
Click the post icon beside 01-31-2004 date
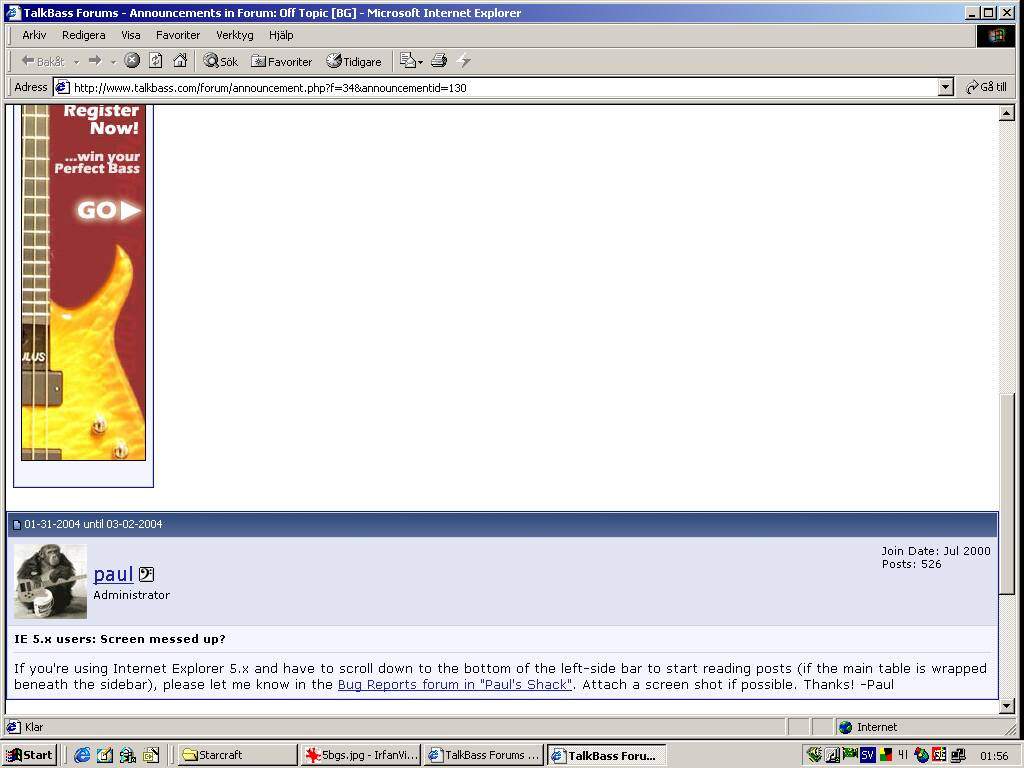(17, 524)
